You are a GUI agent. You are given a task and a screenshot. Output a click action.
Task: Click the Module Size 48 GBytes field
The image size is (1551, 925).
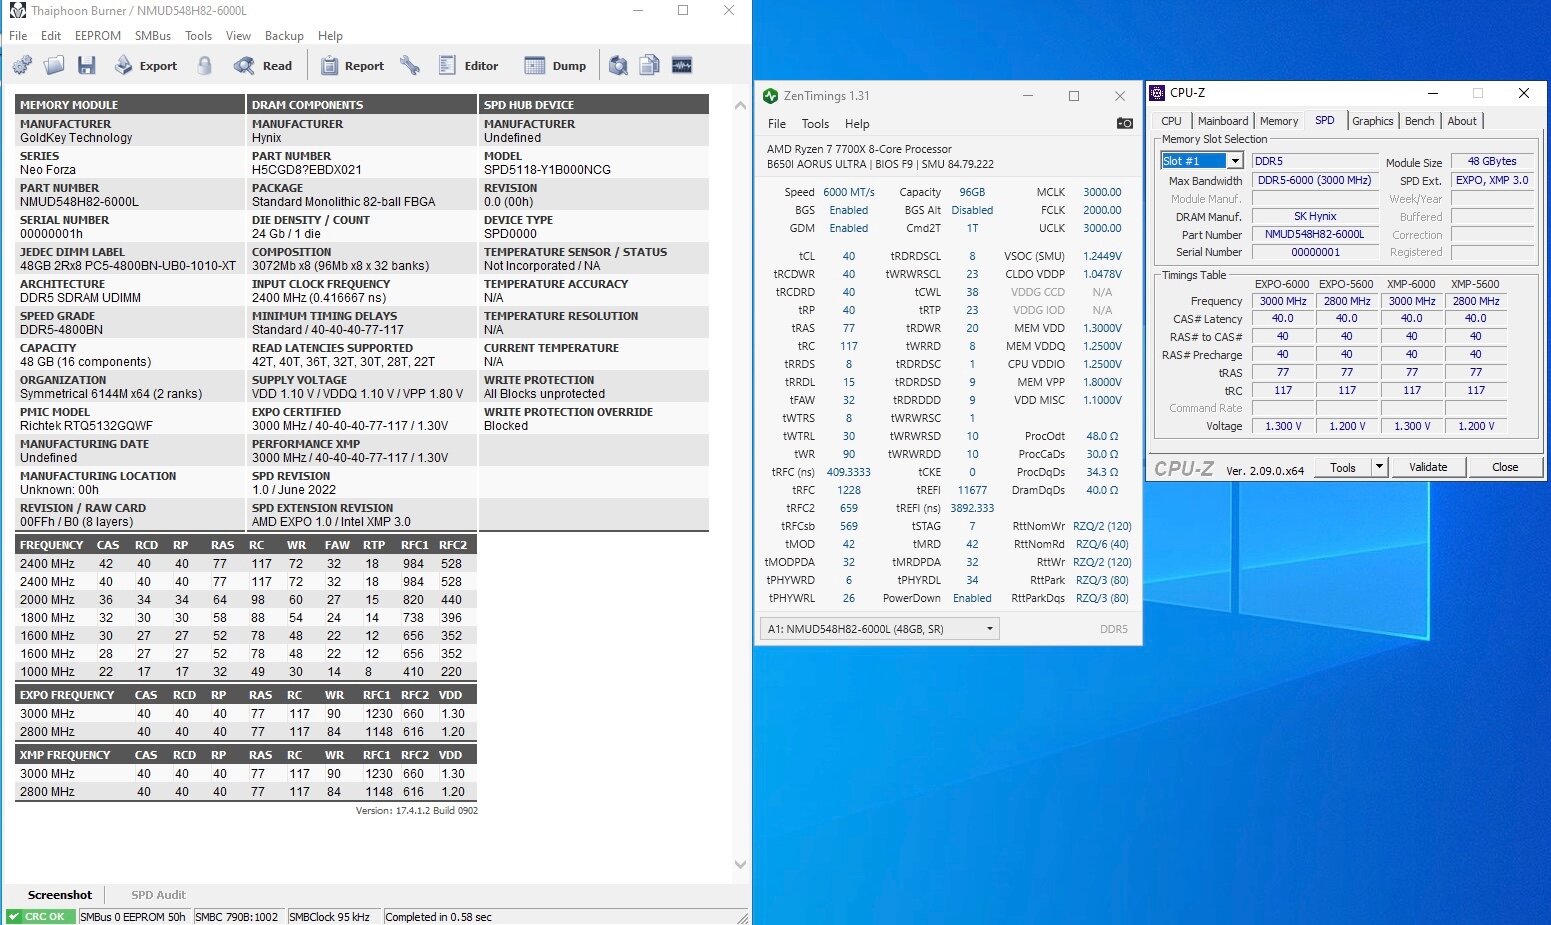pos(1492,161)
